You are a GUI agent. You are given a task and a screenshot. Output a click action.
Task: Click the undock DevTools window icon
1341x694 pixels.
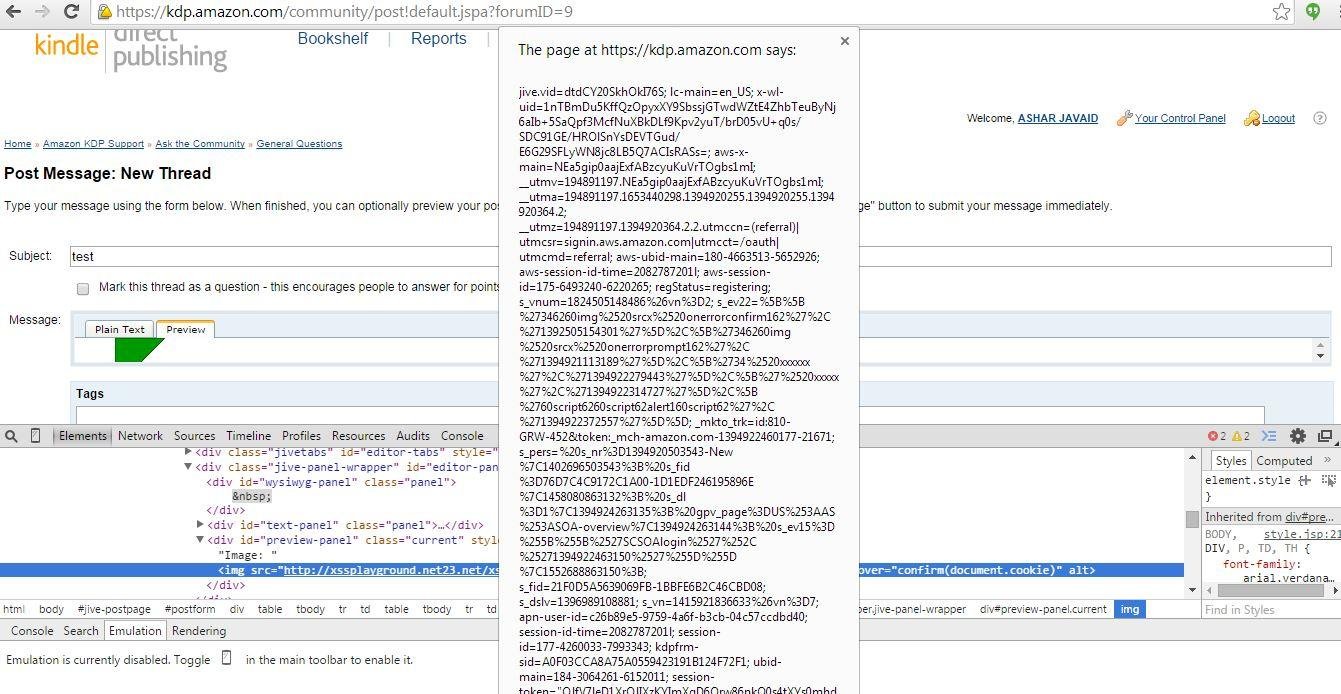(x=1325, y=436)
